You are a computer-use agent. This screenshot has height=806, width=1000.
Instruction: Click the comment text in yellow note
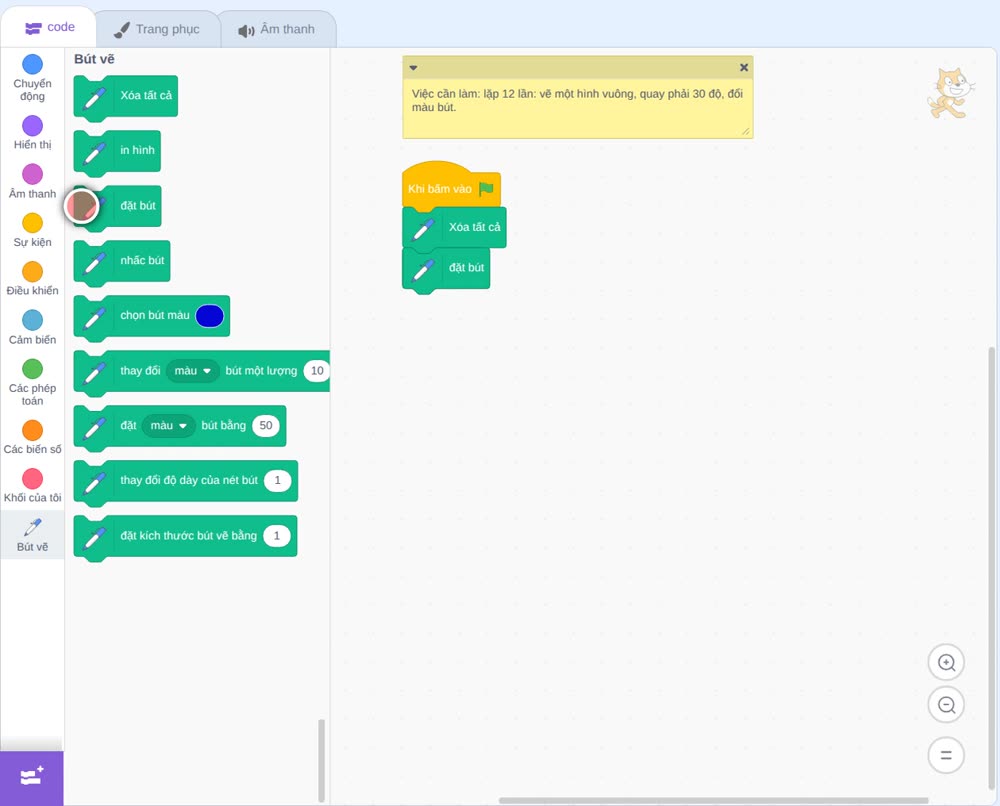[577, 101]
